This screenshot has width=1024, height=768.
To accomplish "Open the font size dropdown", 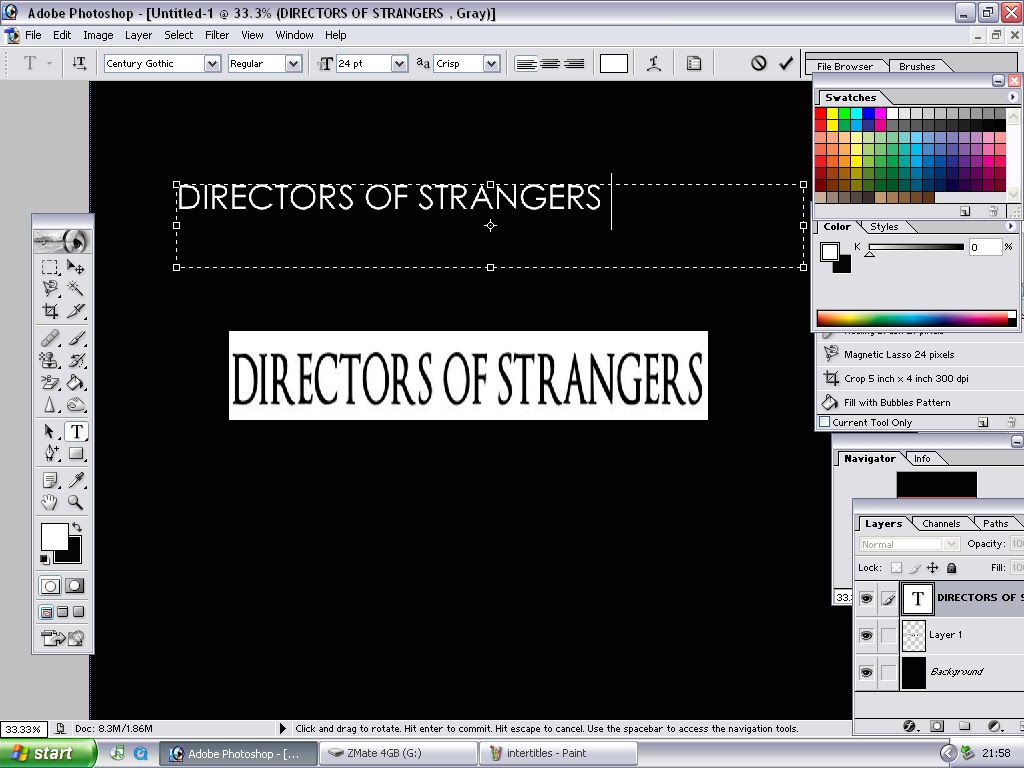I will [x=399, y=63].
